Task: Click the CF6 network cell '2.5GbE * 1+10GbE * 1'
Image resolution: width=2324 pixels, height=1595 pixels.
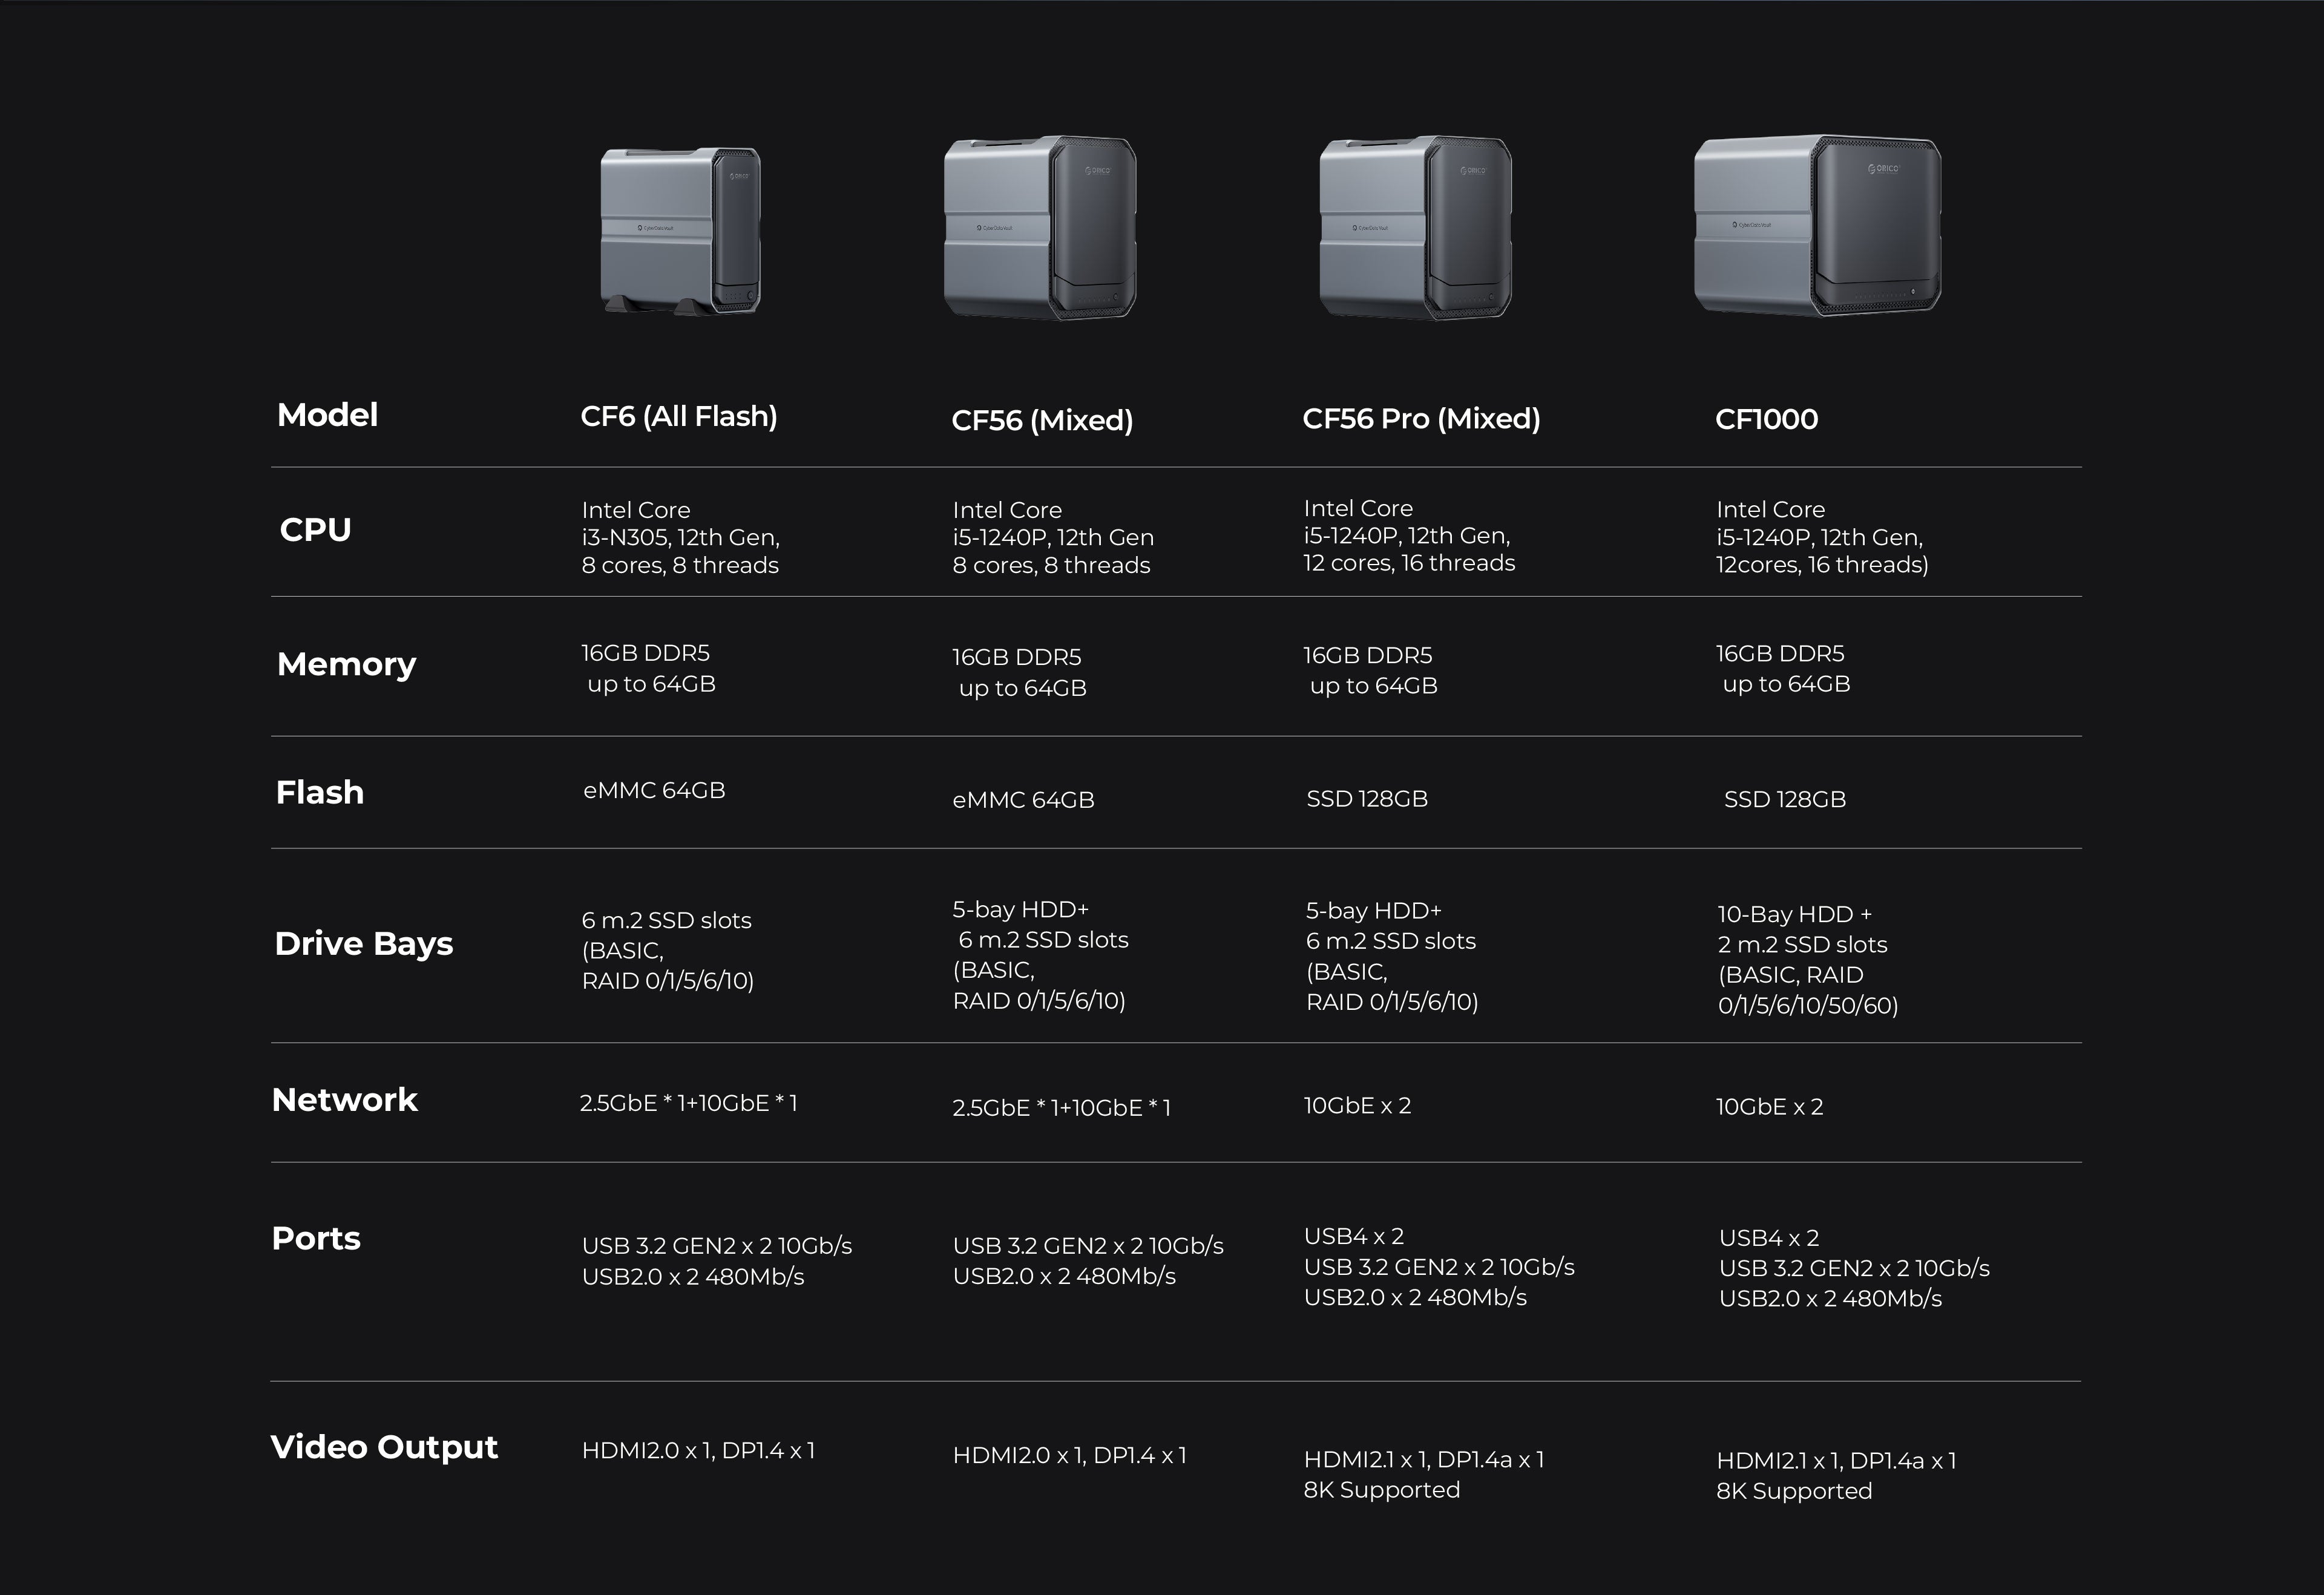Action: pyautogui.click(x=689, y=1104)
